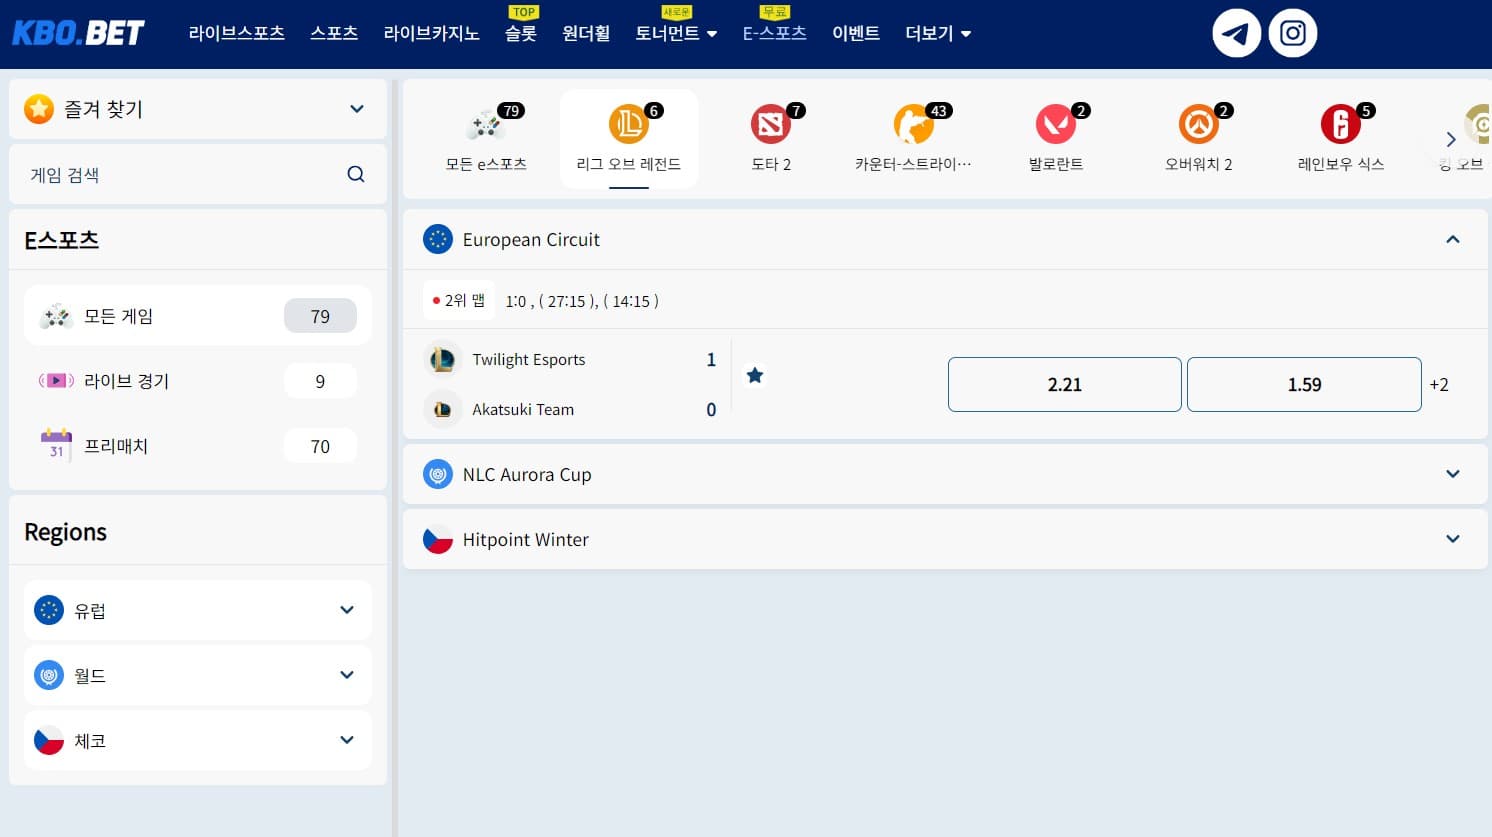
Task: Go to 라이브스포츠 in top navigation
Action: click(237, 33)
